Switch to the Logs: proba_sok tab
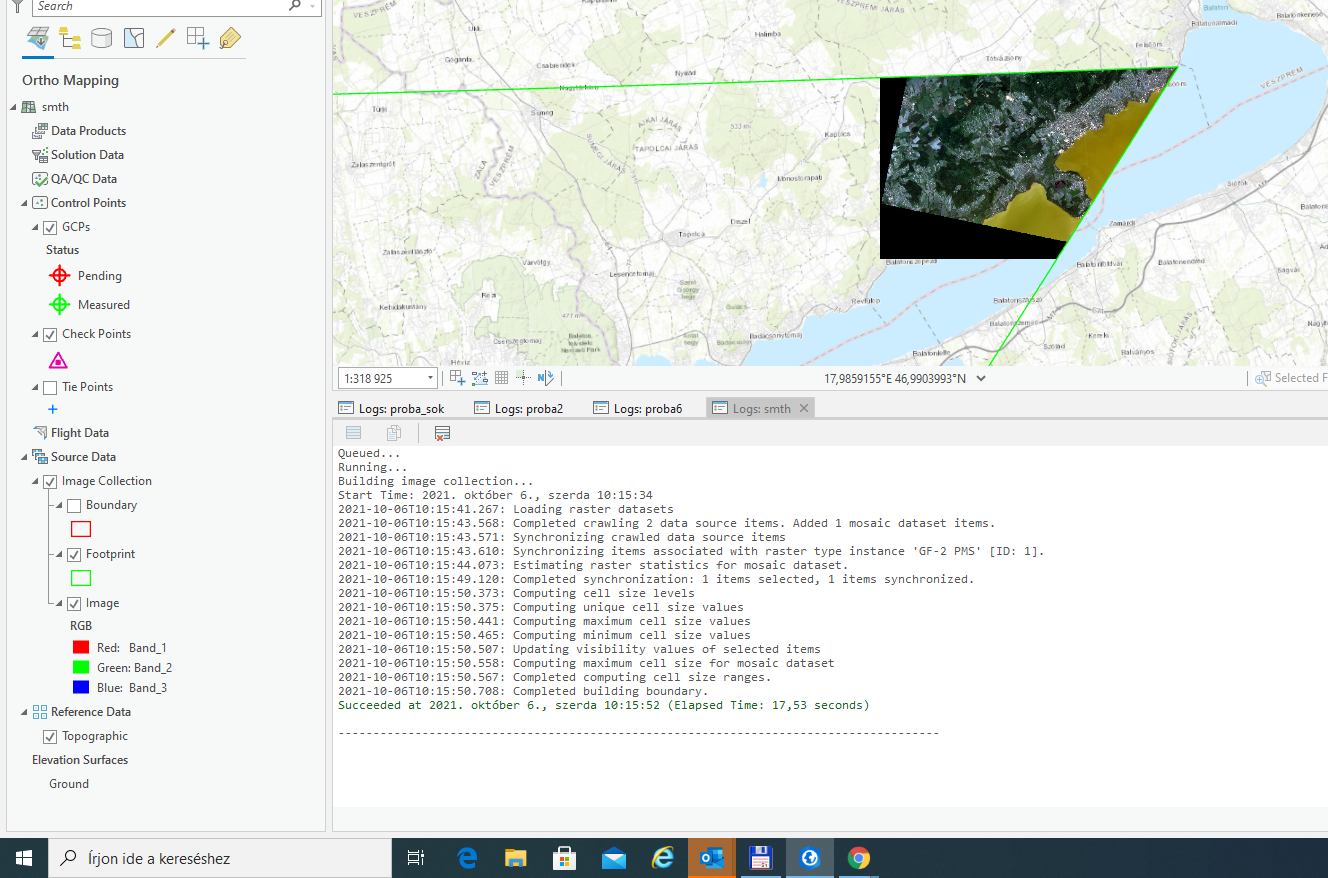This screenshot has height=878, width=1328. [x=392, y=408]
